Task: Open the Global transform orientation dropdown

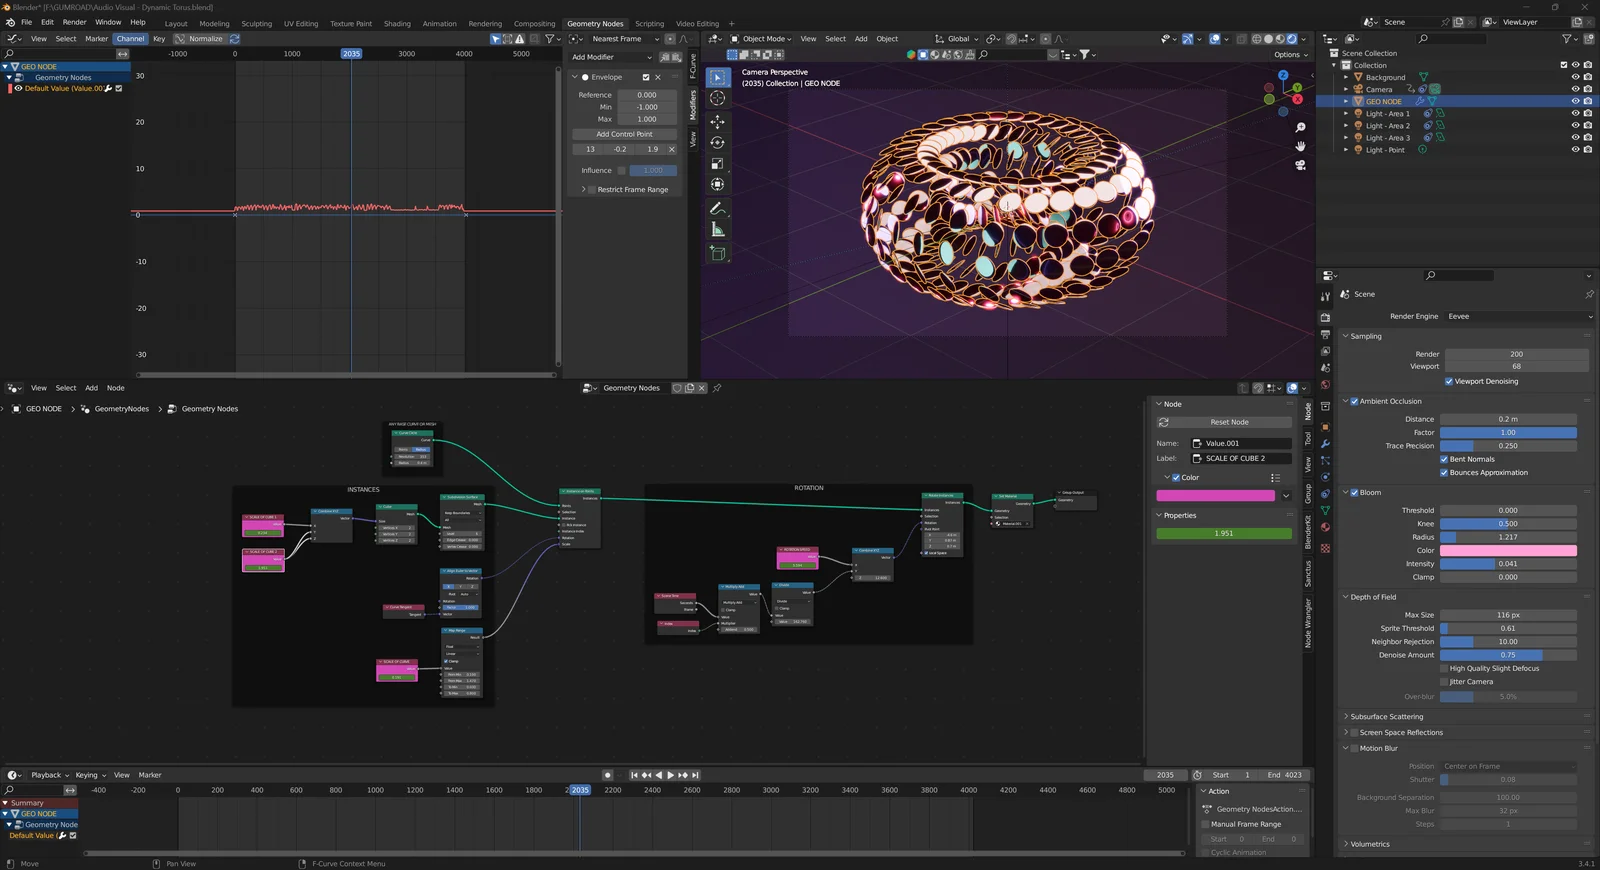Action: pos(957,39)
